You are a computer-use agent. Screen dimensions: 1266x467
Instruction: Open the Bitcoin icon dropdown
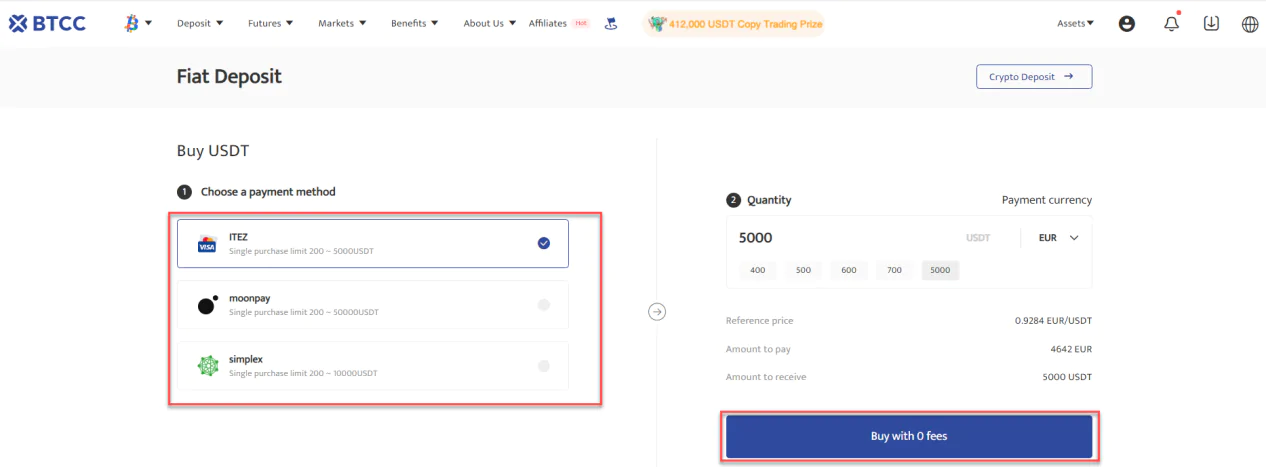[x=138, y=23]
